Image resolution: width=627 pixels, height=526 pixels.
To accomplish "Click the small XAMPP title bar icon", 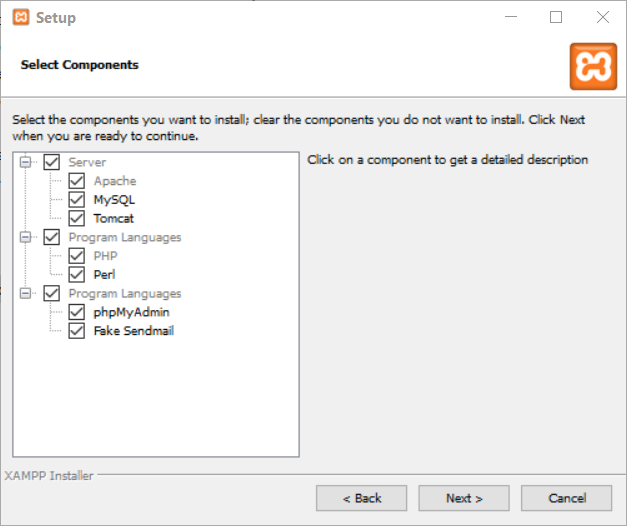I will click(21, 18).
